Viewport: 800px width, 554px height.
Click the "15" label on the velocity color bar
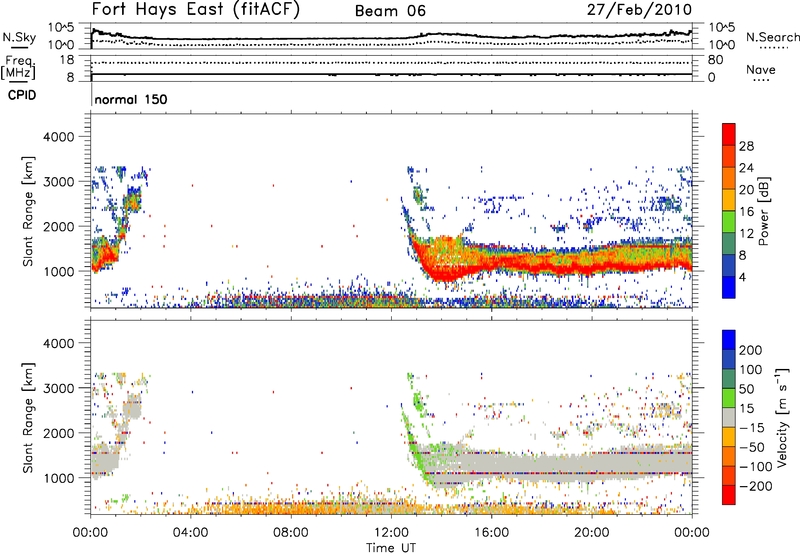[x=746, y=409]
